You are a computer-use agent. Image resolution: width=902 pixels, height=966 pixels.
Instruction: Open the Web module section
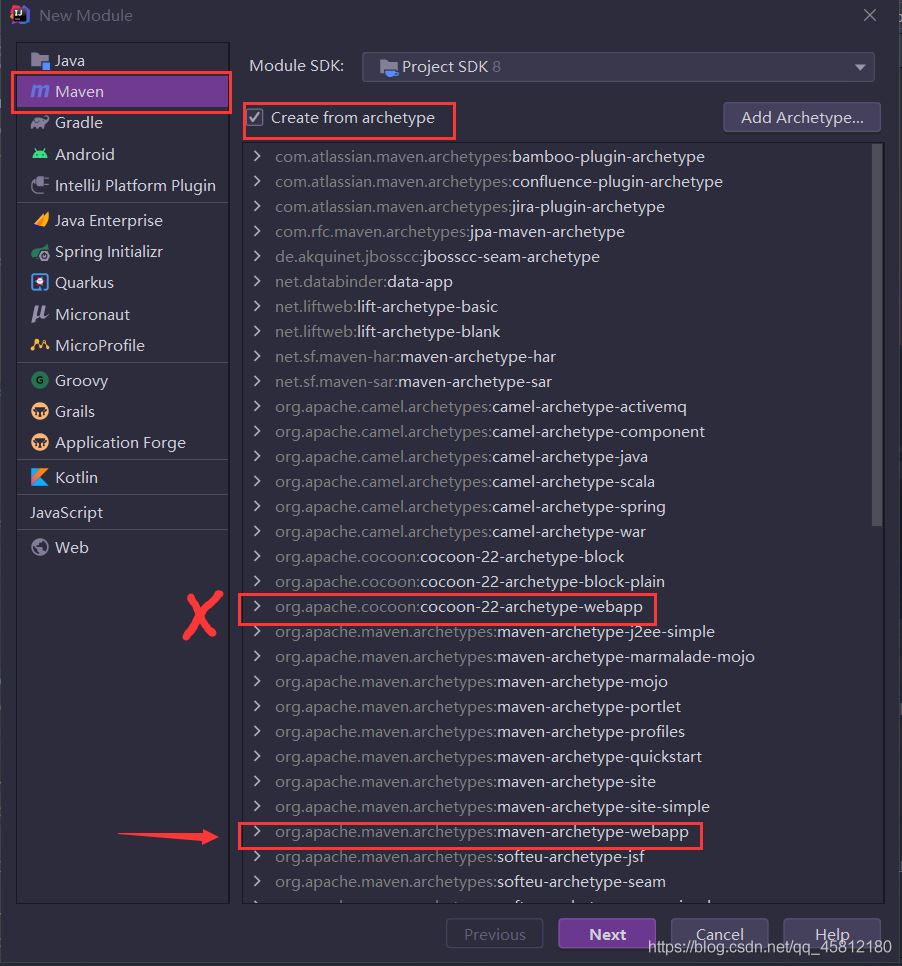pos(74,547)
